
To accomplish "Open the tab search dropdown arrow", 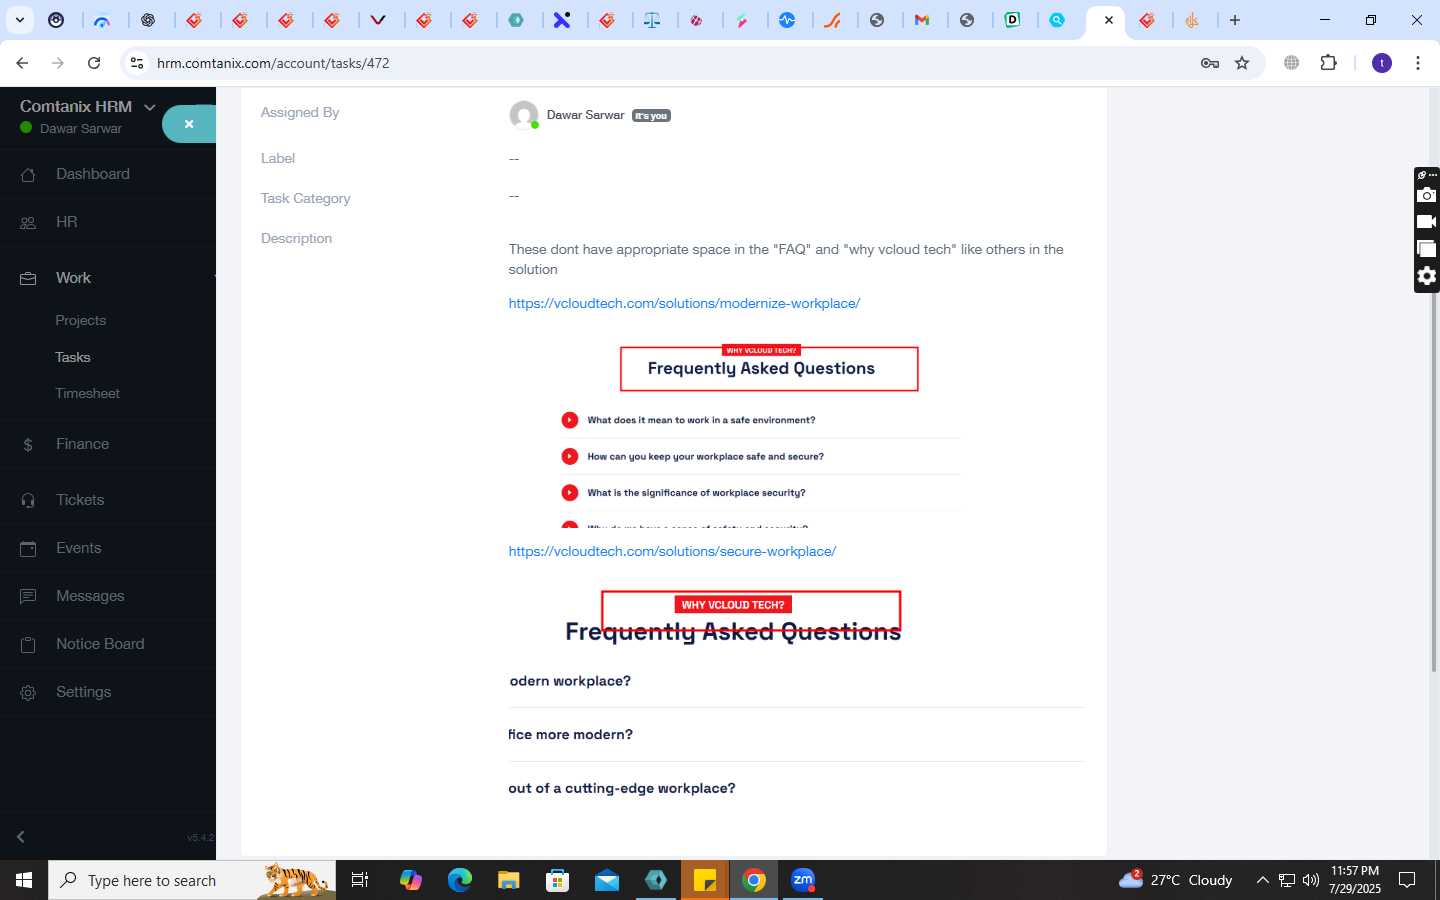I will click(x=19, y=20).
